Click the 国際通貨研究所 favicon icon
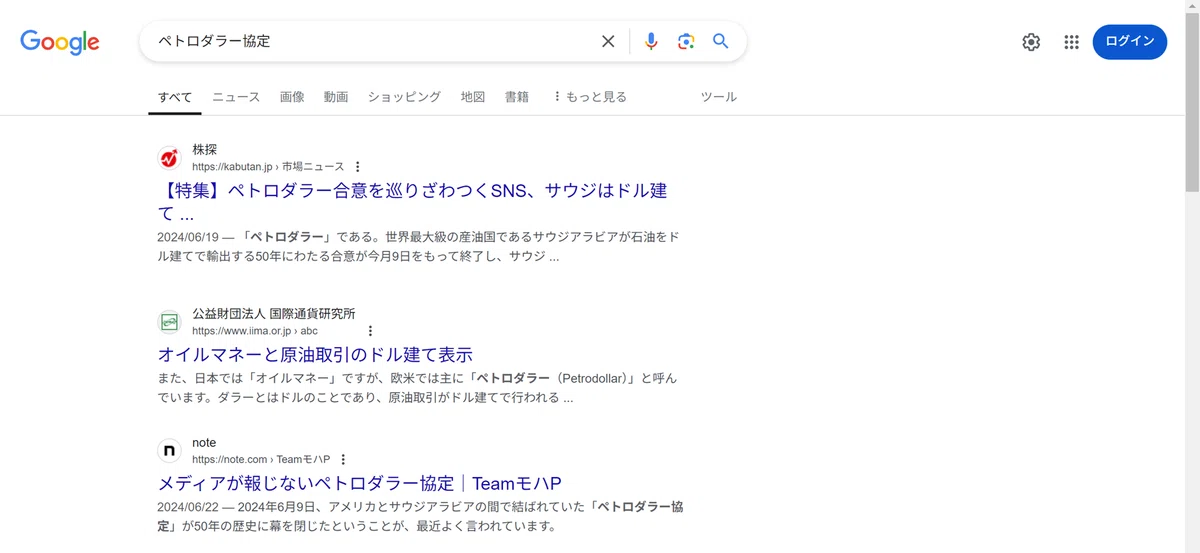1200x553 pixels. pyautogui.click(x=169, y=322)
